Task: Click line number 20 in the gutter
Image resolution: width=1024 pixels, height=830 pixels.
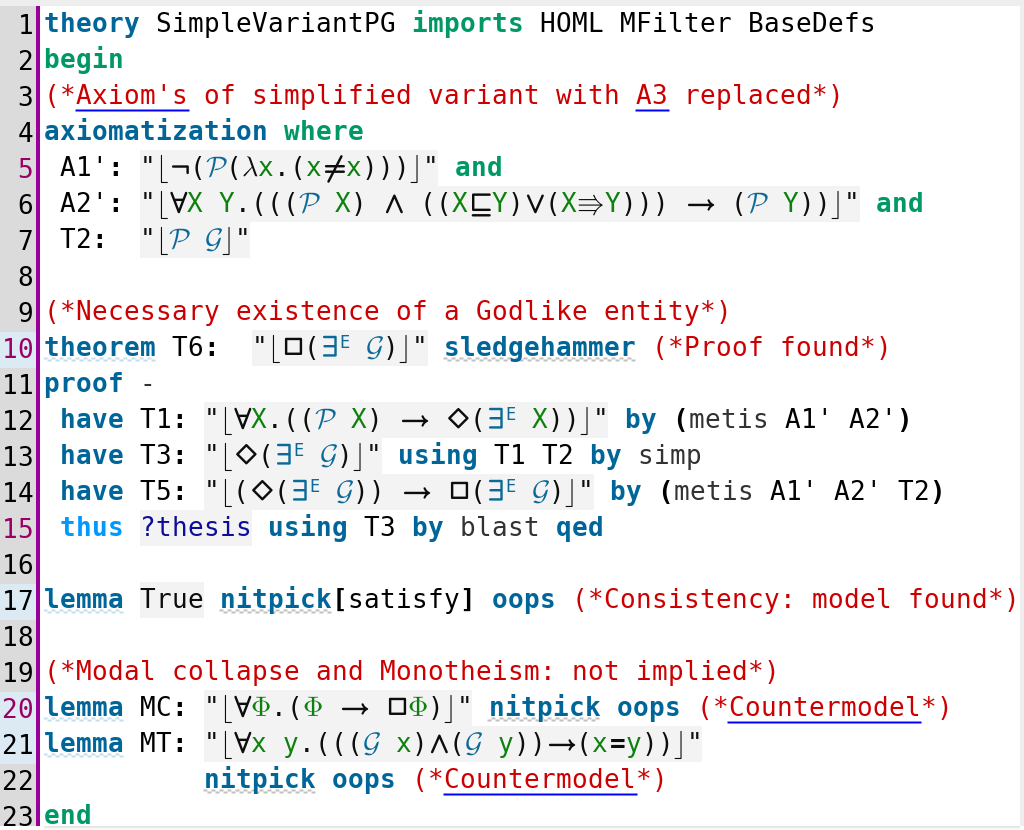Action: 18,708
